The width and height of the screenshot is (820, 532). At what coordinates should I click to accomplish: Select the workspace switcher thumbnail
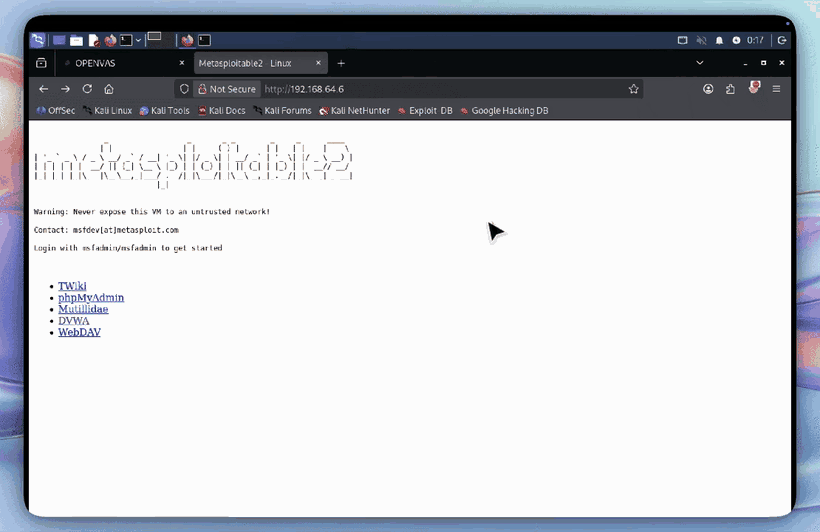click(154, 37)
